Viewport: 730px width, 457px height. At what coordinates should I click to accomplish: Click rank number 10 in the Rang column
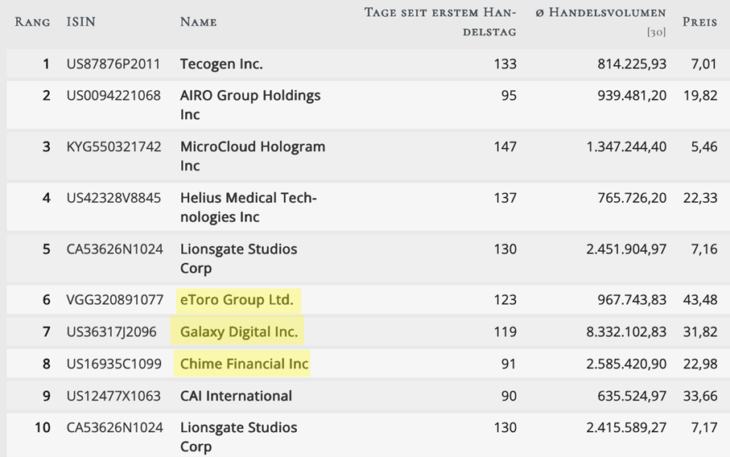point(42,427)
